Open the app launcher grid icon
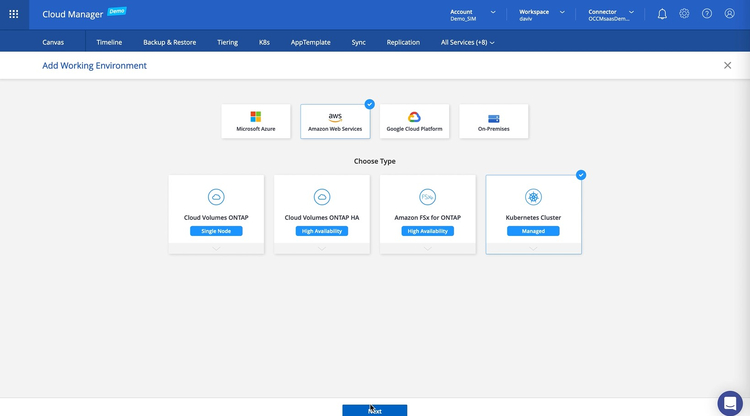 tap(14, 14)
